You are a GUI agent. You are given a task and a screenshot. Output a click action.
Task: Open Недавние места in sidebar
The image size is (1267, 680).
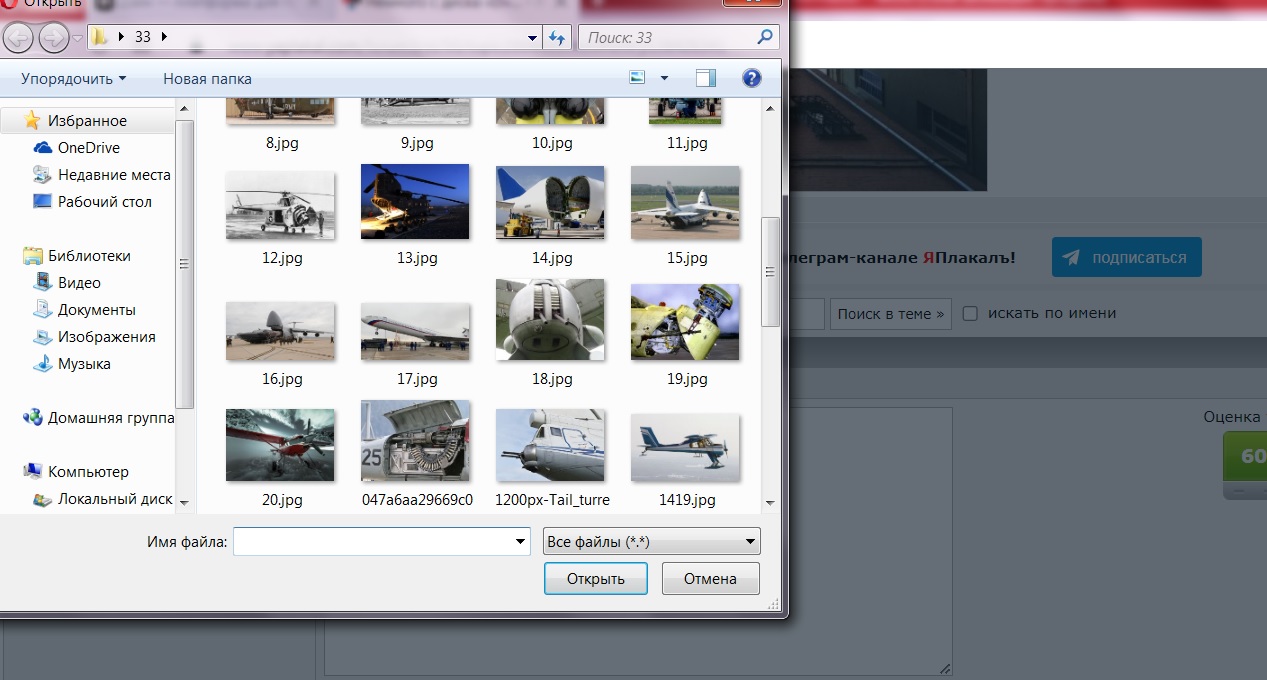pos(114,174)
